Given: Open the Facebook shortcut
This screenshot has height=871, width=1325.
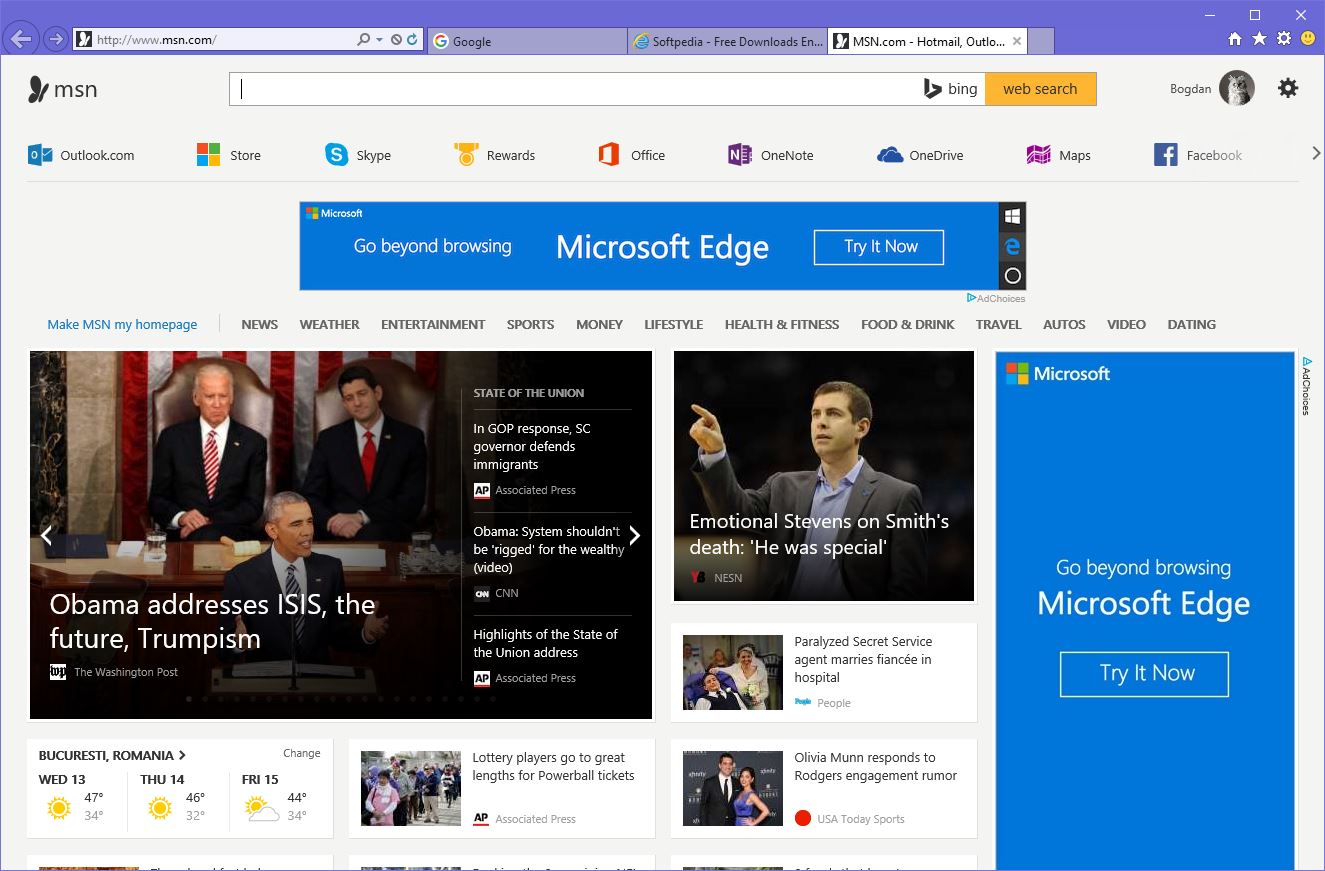Looking at the screenshot, I should point(1198,155).
